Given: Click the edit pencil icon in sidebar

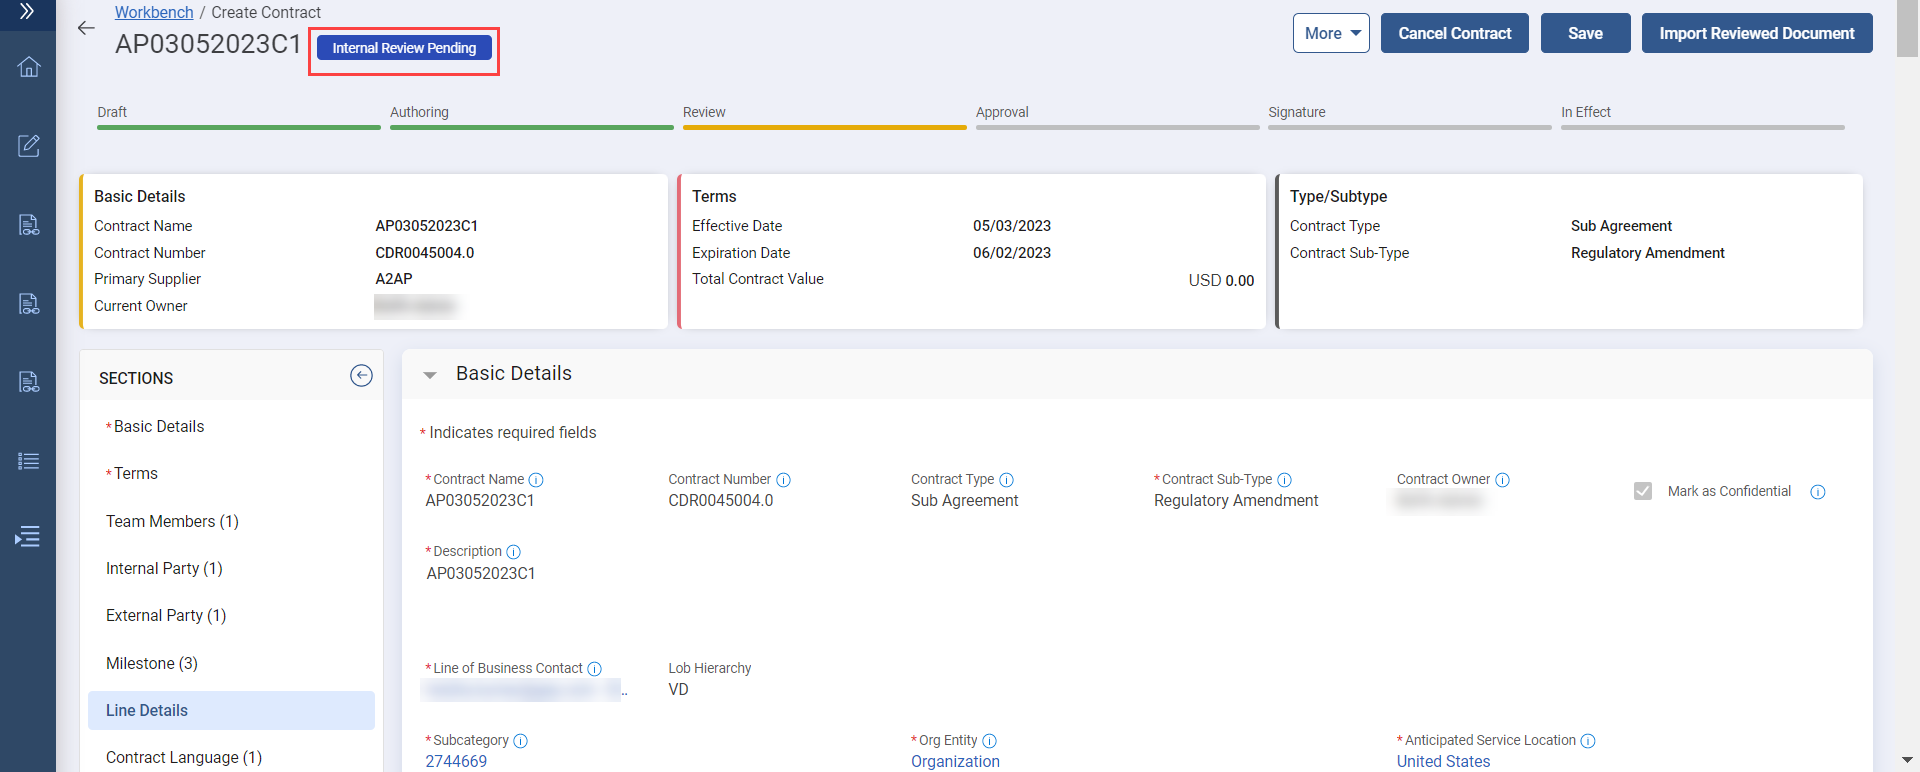Looking at the screenshot, I should click(29, 146).
